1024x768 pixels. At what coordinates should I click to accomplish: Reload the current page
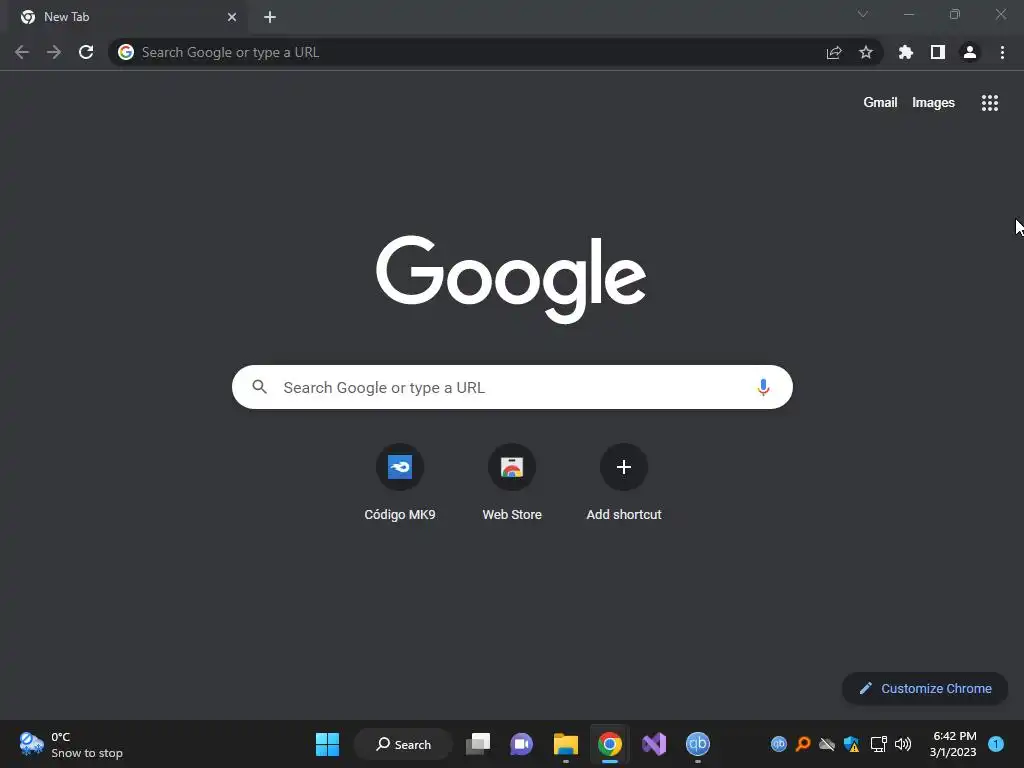(x=86, y=52)
